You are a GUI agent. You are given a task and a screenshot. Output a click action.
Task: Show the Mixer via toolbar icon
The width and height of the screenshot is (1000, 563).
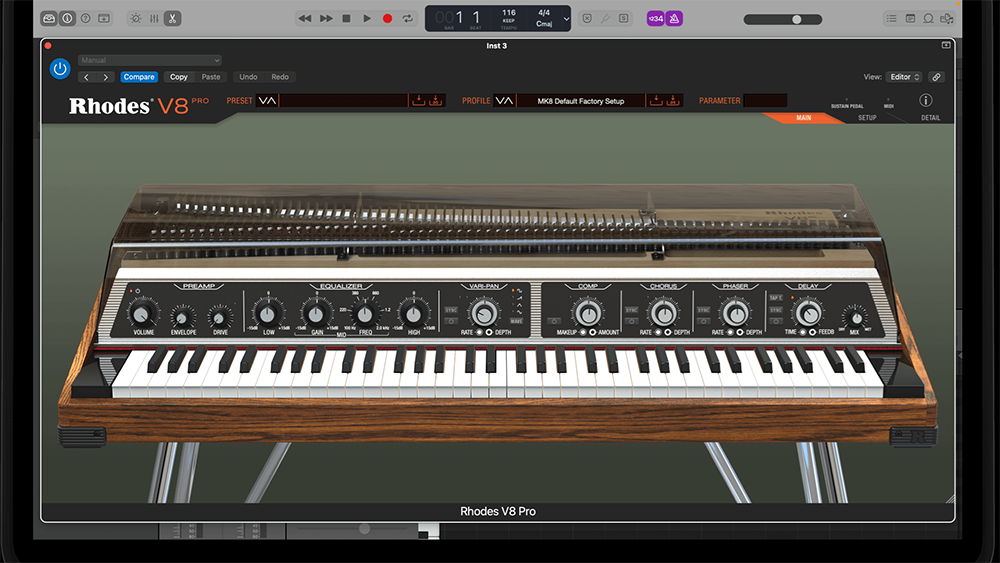click(154, 18)
